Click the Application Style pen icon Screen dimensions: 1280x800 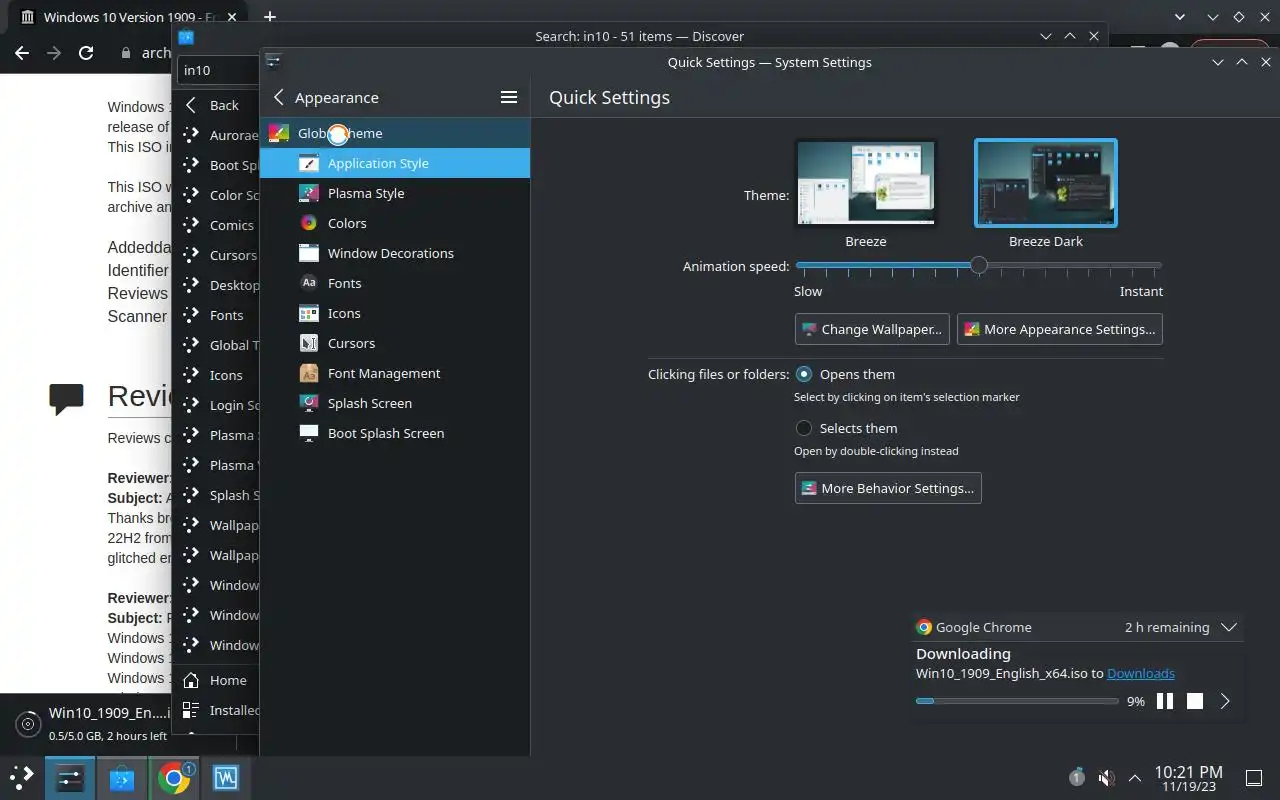(x=309, y=163)
